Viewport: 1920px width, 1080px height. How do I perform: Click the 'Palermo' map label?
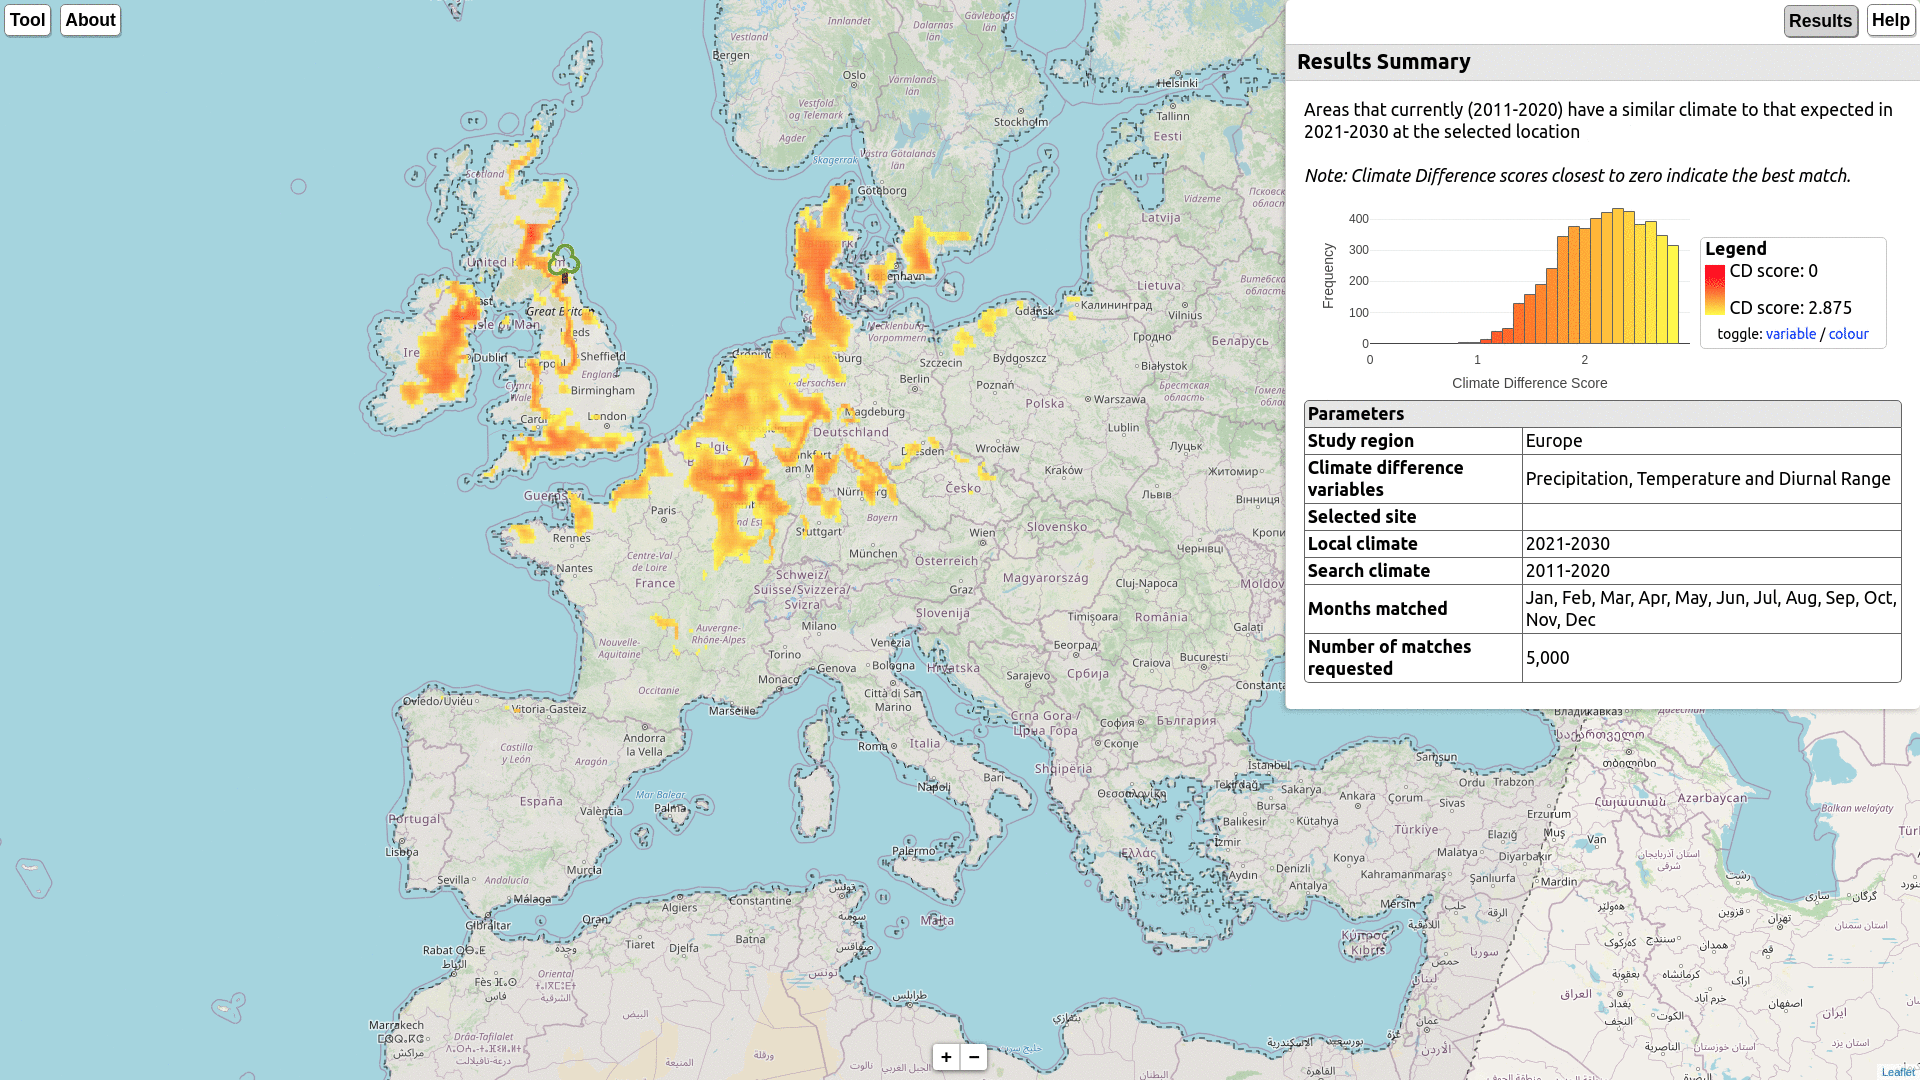[915, 851]
